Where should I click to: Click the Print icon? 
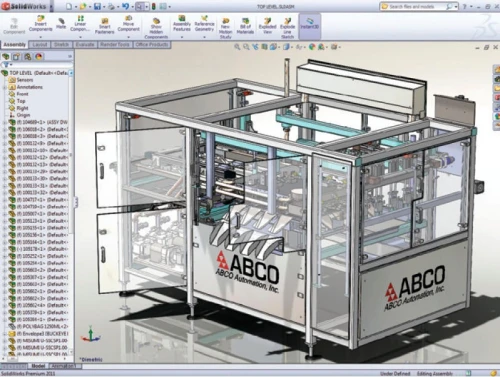(x=111, y=6)
